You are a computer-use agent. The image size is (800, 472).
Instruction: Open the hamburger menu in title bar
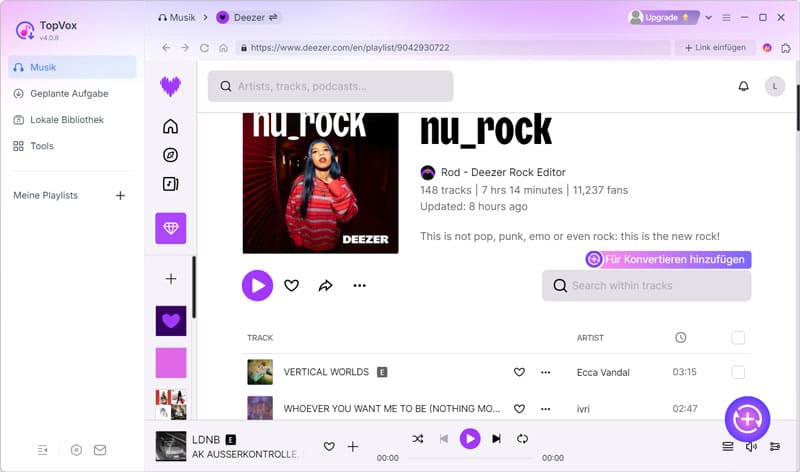pos(726,17)
